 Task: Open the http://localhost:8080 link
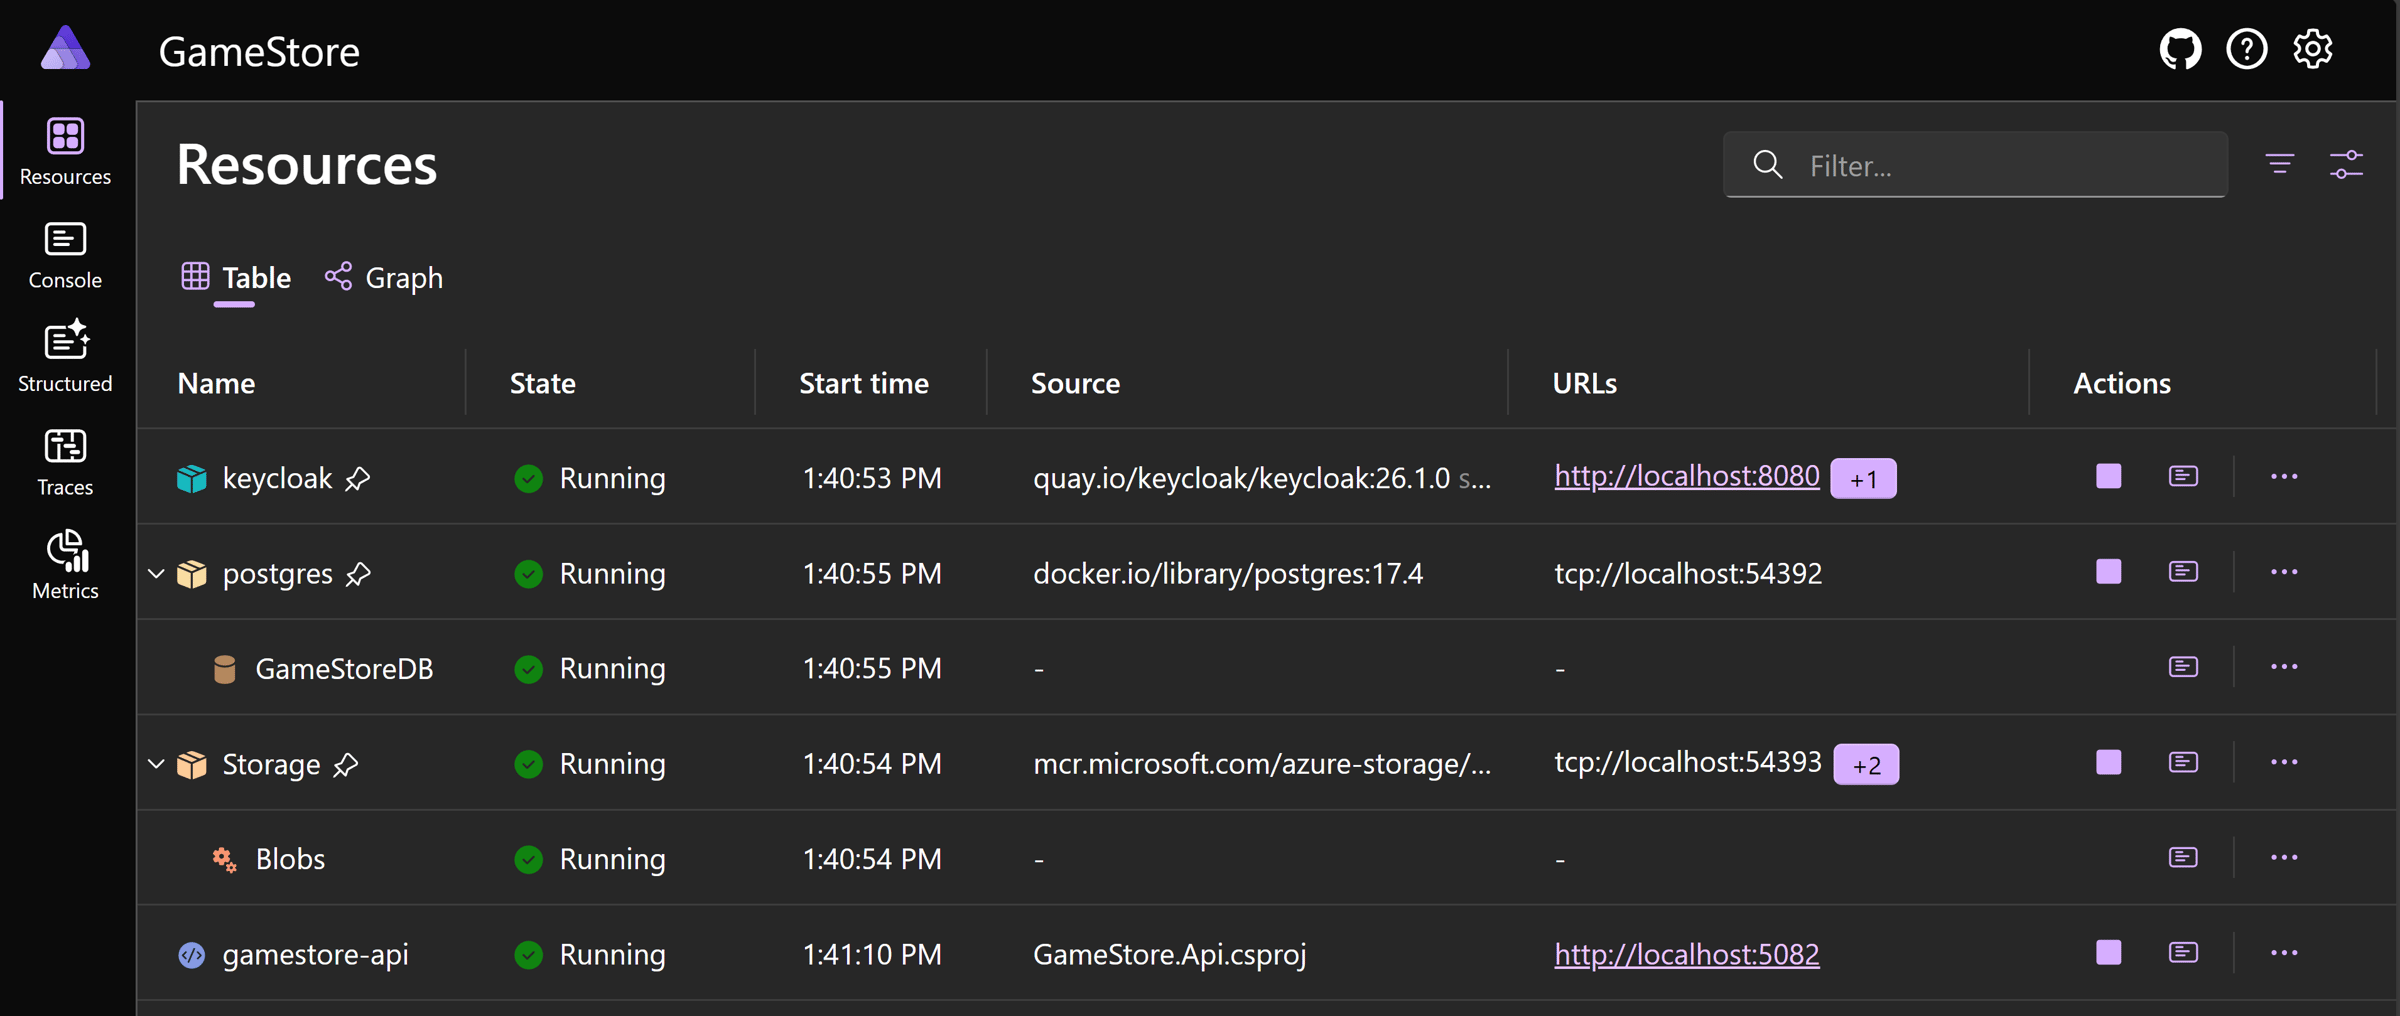tap(1686, 476)
